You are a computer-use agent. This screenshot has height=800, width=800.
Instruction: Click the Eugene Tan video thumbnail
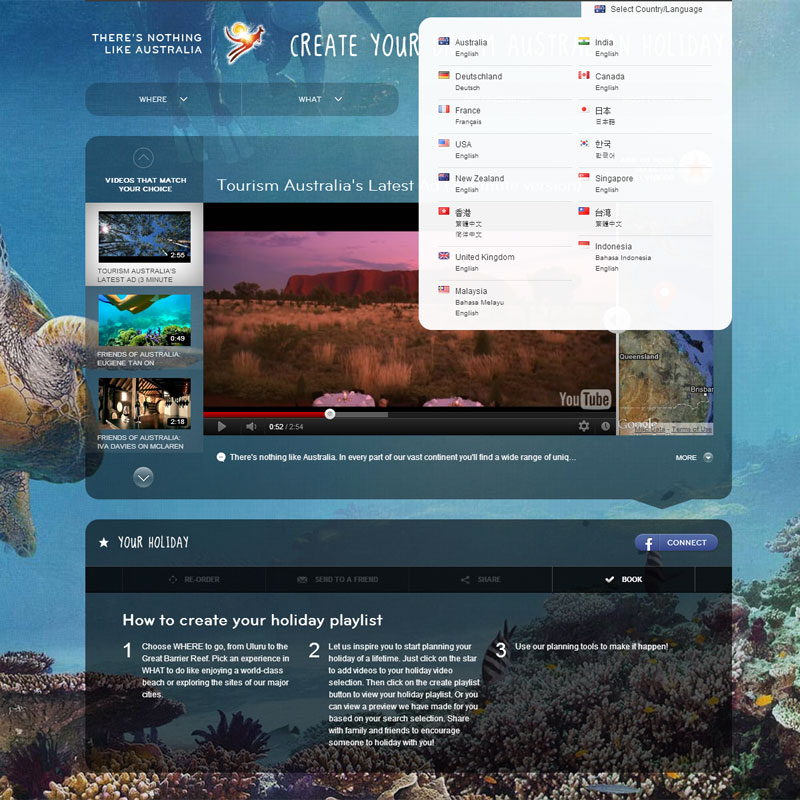click(144, 320)
